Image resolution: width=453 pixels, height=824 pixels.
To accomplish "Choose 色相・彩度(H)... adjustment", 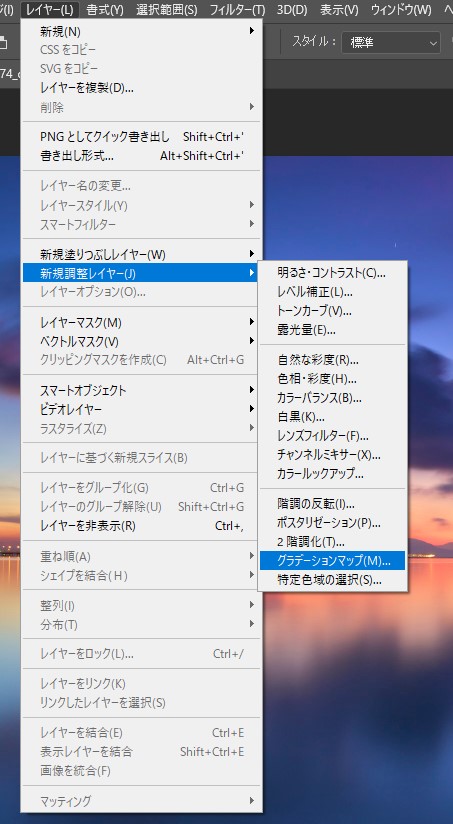I will pos(333,379).
